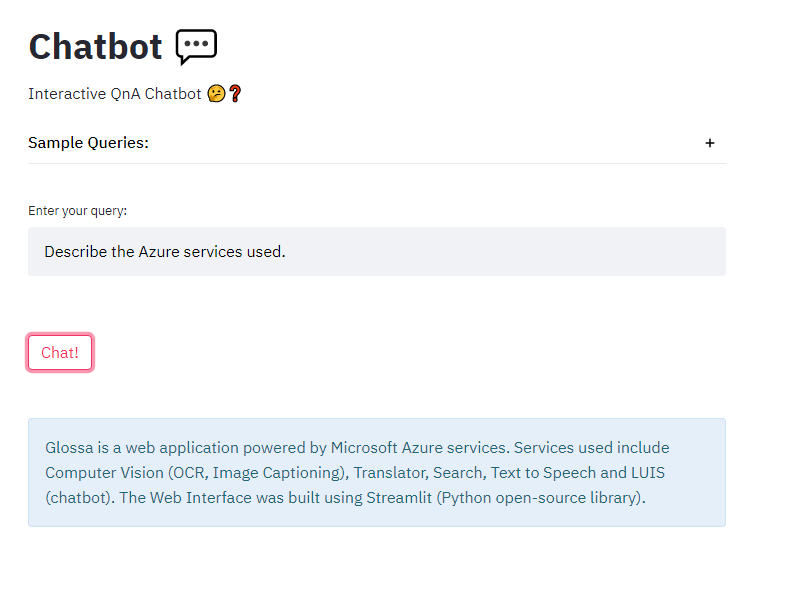Click the thinking face emoji
Viewport: 796px width, 591px height.
[x=215, y=94]
